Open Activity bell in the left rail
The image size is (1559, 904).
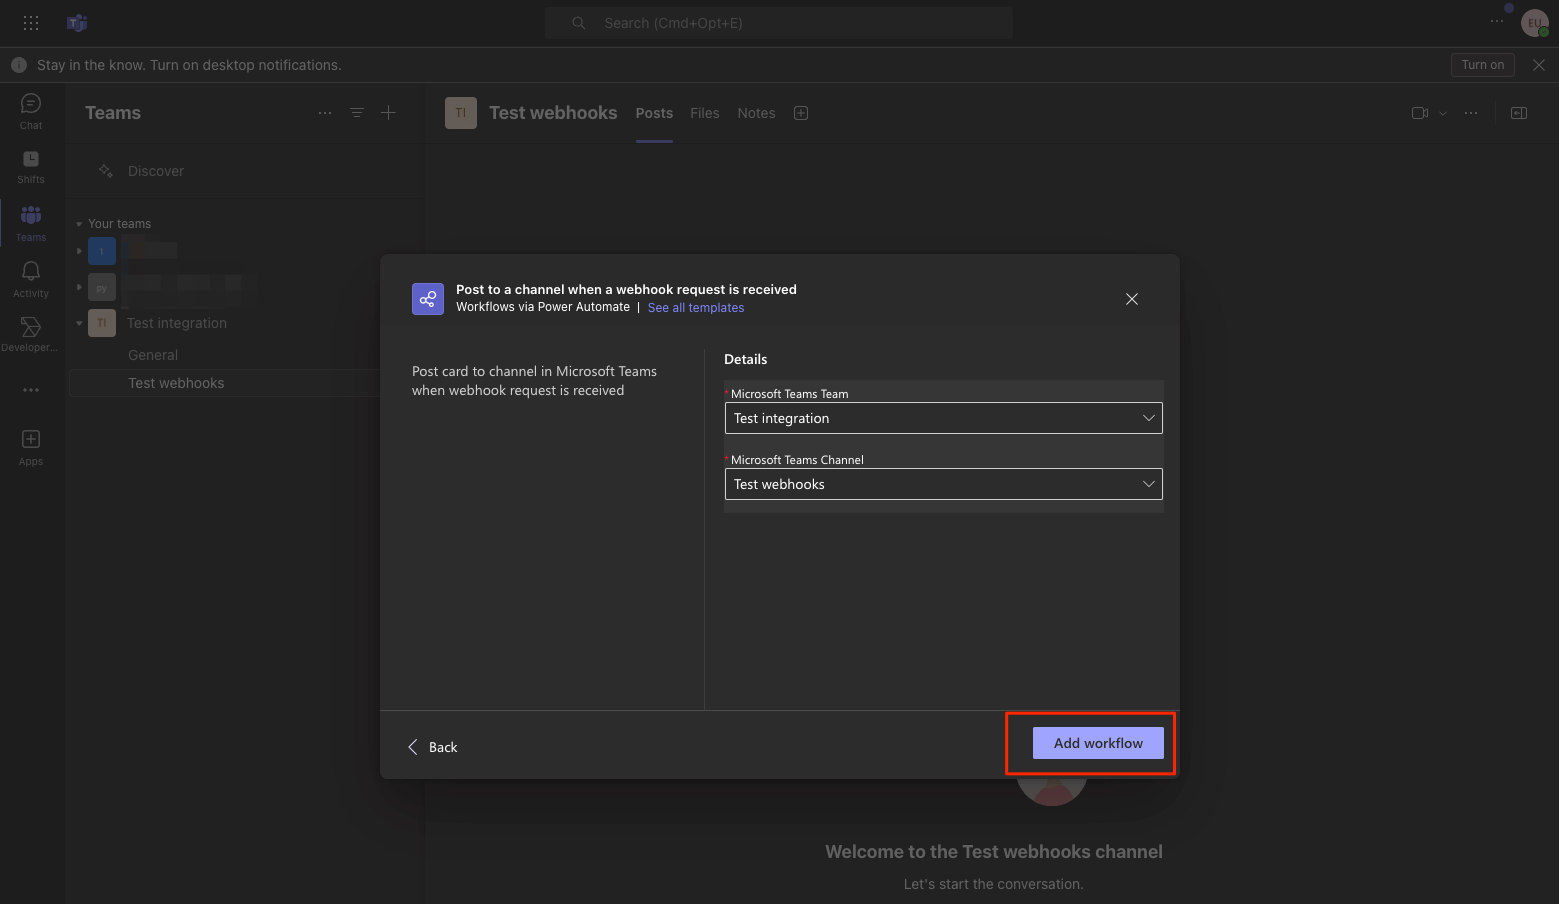pos(31,279)
